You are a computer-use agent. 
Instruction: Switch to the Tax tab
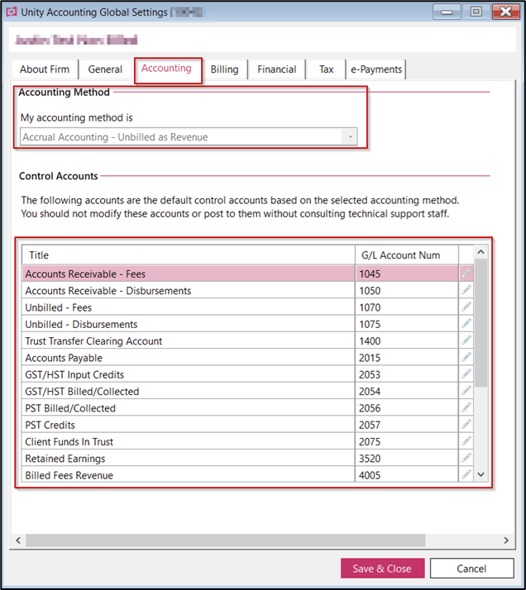coord(326,69)
